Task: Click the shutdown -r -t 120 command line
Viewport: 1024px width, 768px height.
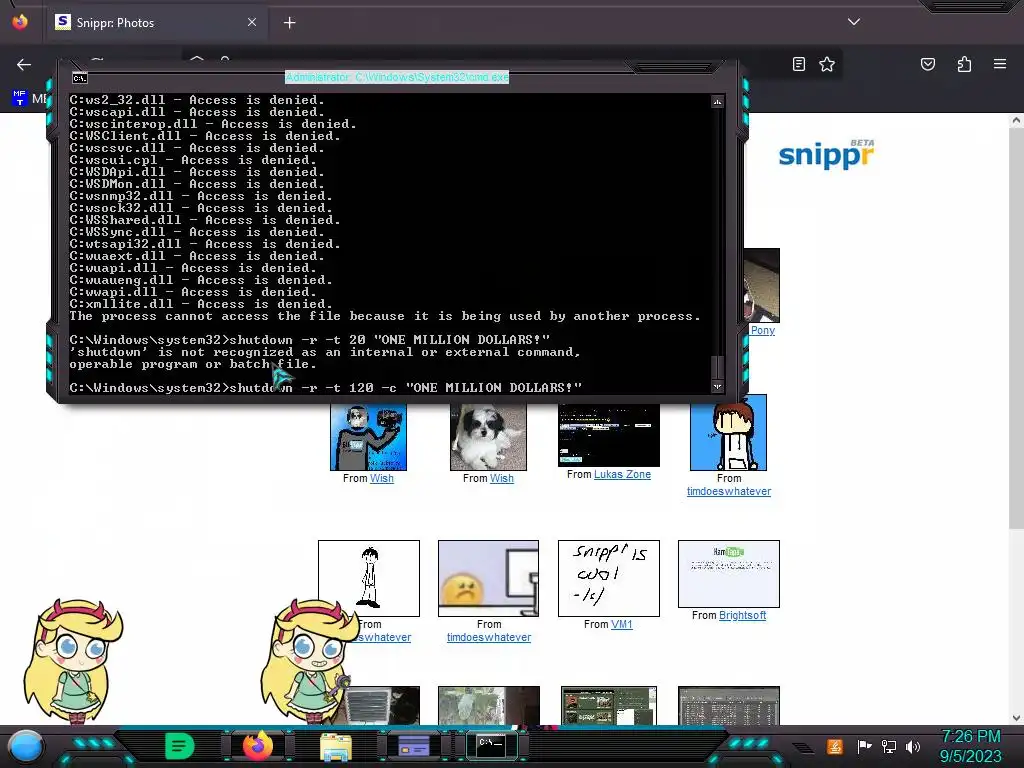Action: pyautogui.click(x=326, y=388)
